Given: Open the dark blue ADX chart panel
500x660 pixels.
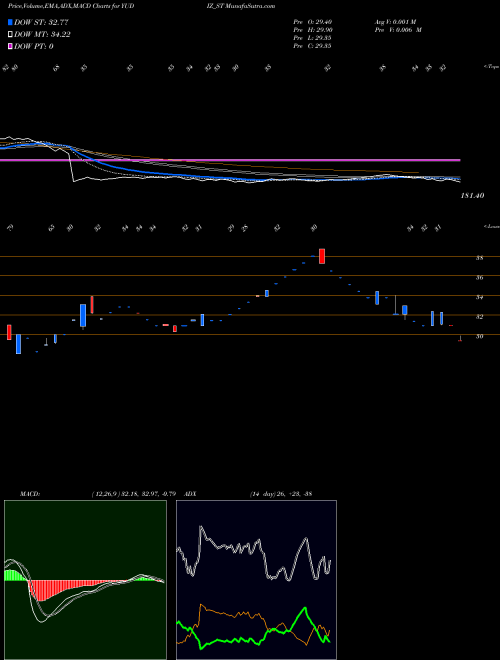Looking at the screenshot, I should [x=256, y=580].
